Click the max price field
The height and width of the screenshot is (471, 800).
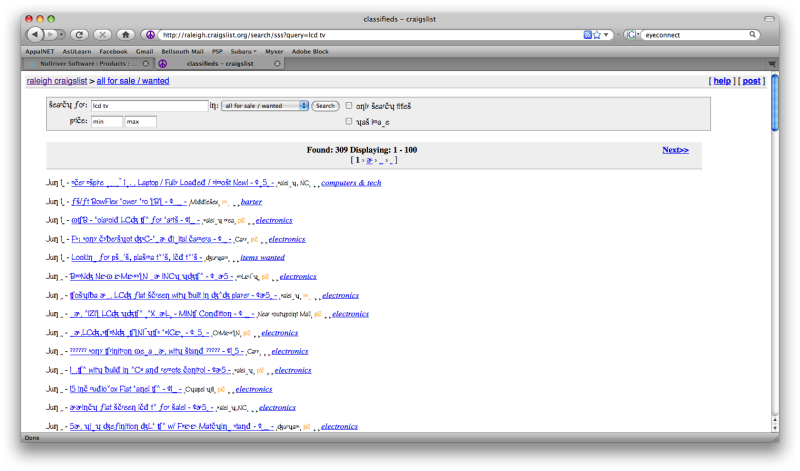141,121
